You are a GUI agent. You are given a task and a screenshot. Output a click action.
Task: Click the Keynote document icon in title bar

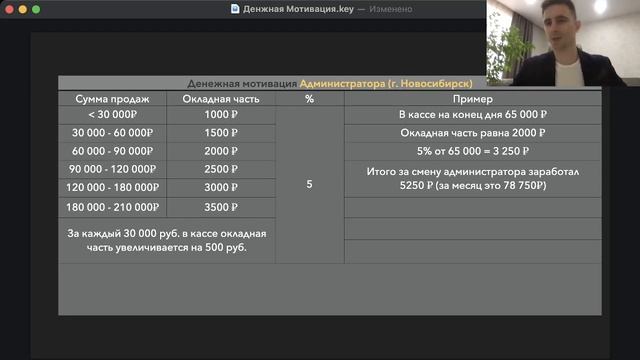coord(235,9)
